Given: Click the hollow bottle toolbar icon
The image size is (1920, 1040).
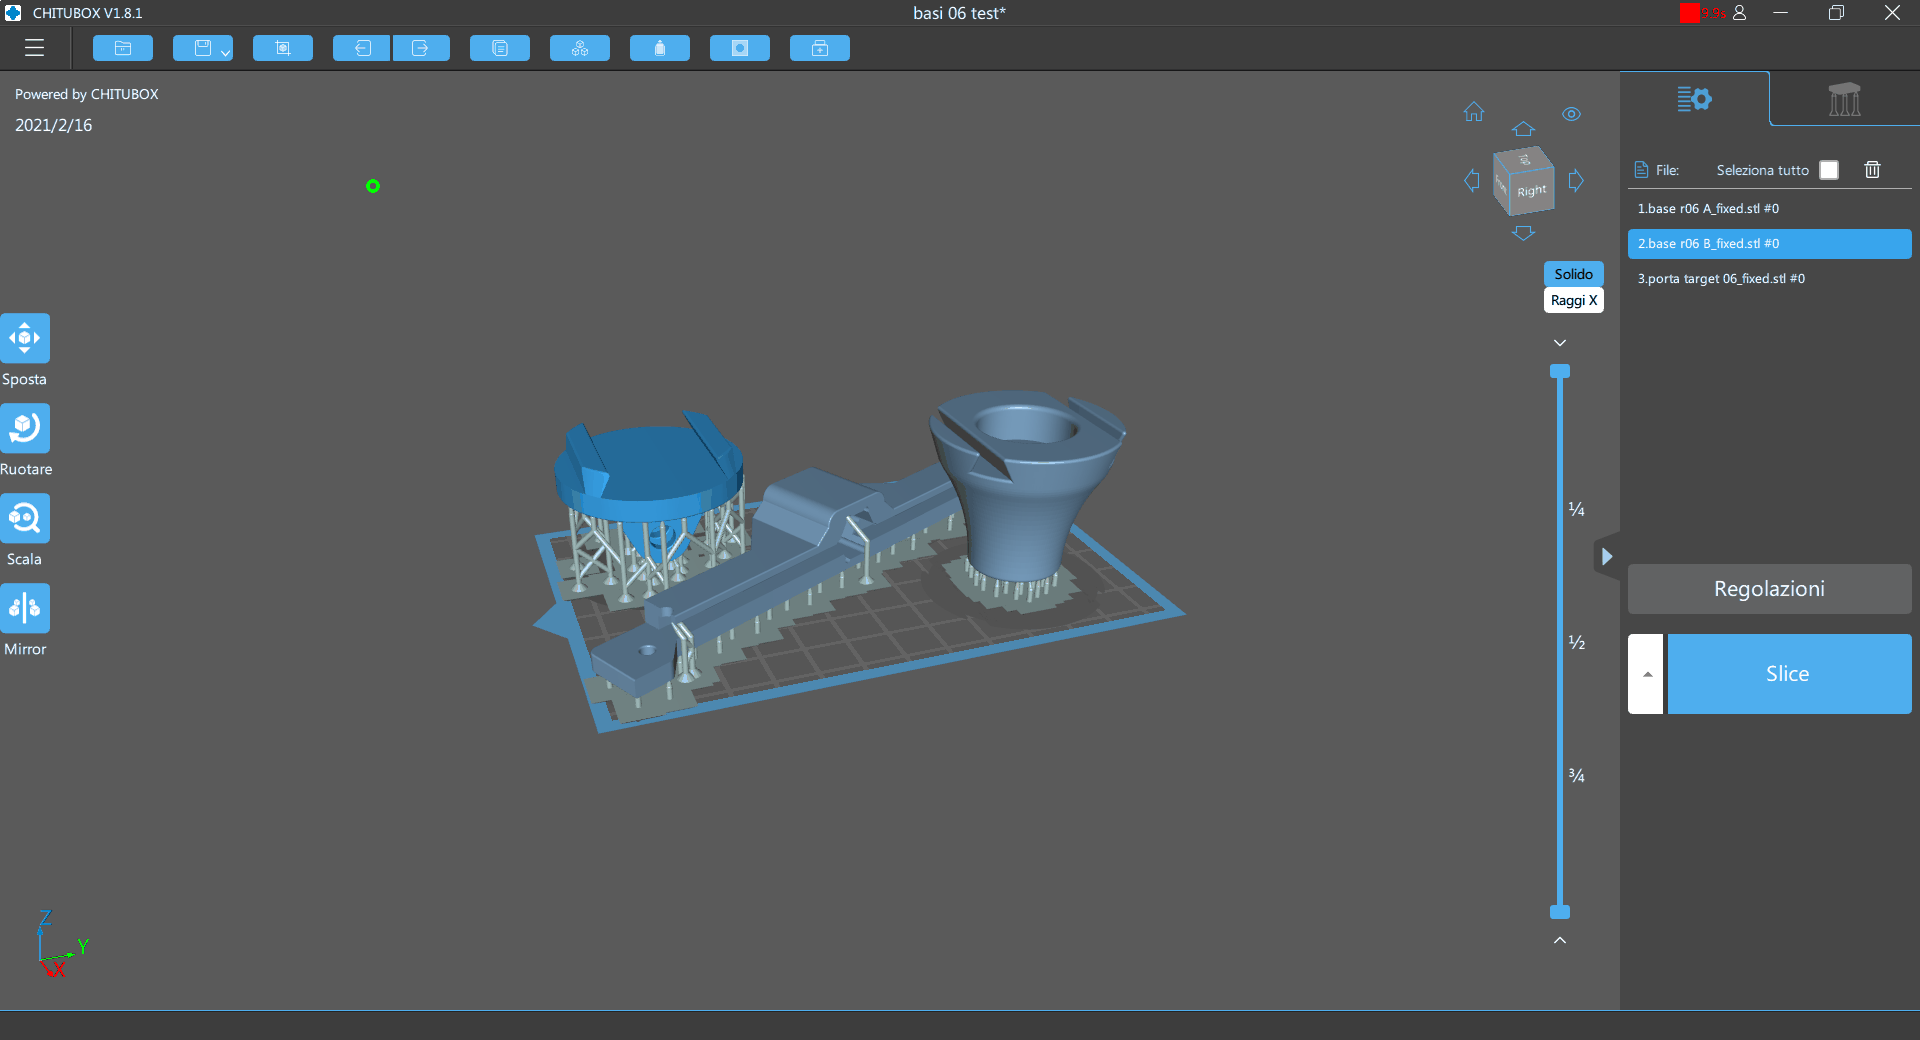Looking at the screenshot, I should [660, 48].
